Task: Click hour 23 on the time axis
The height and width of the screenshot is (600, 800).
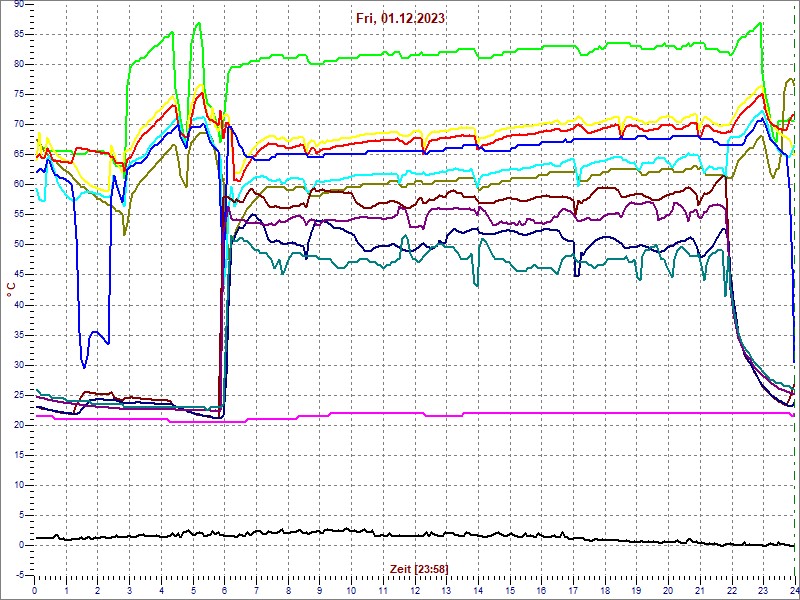Action: click(x=764, y=591)
